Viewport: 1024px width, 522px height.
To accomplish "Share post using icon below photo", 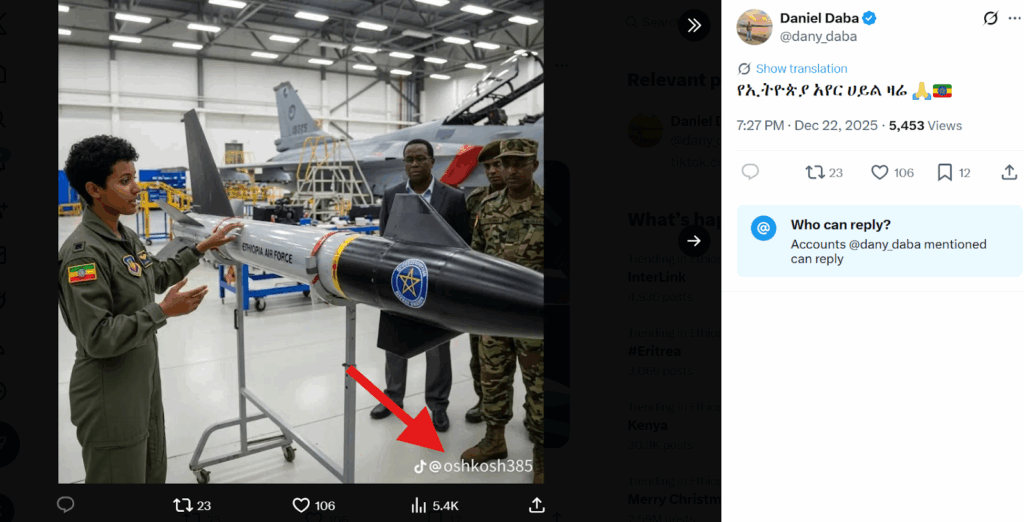I will coord(537,505).
